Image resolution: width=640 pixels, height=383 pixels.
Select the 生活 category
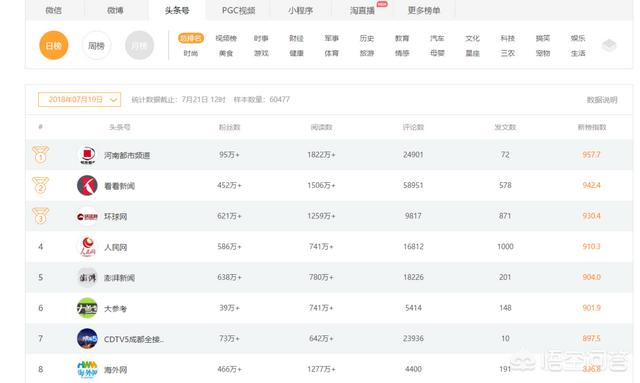coord(578,53)
